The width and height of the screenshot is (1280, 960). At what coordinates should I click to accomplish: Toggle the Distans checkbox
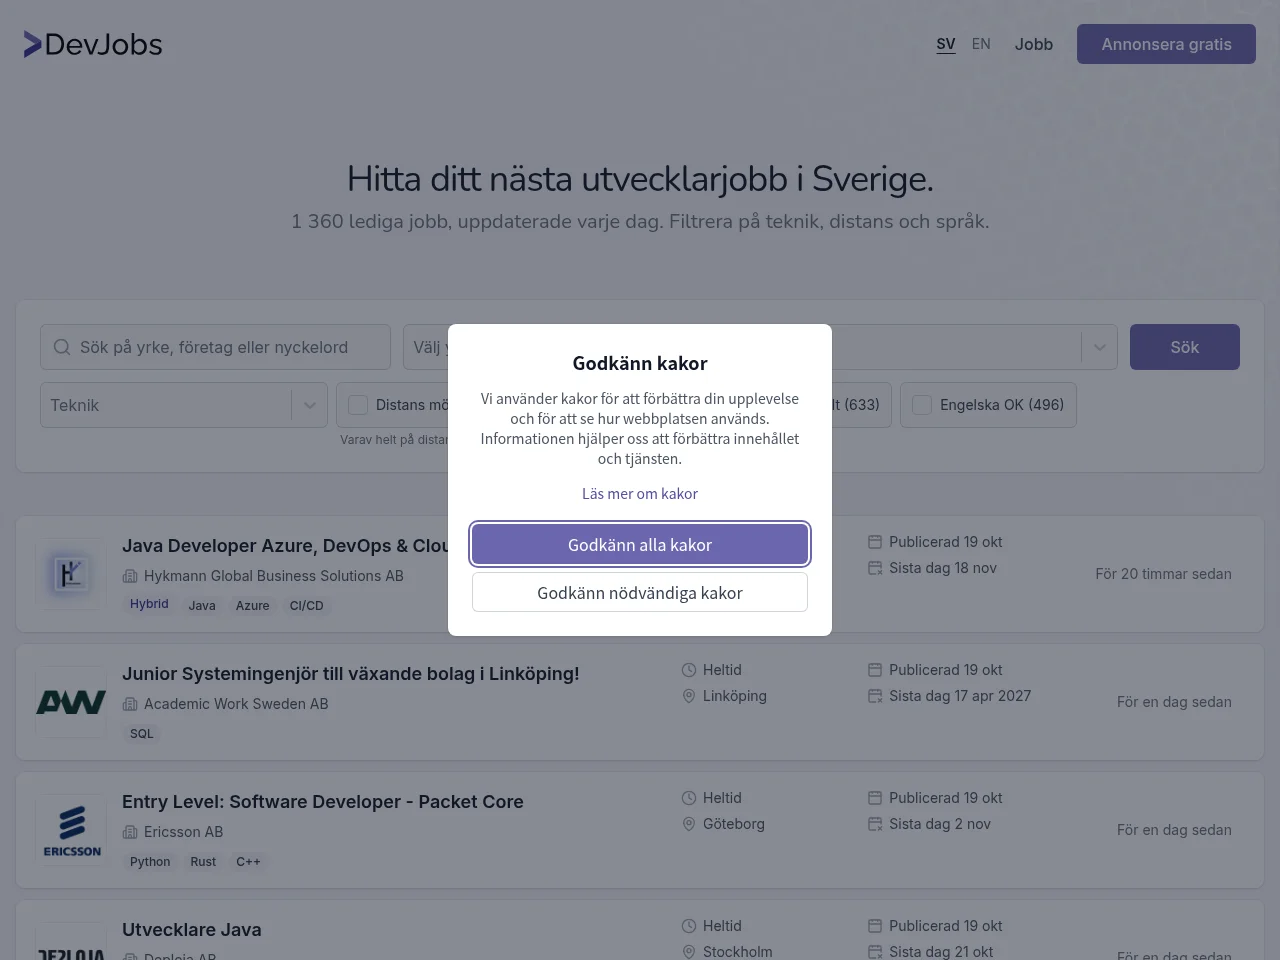click(358, 405)
